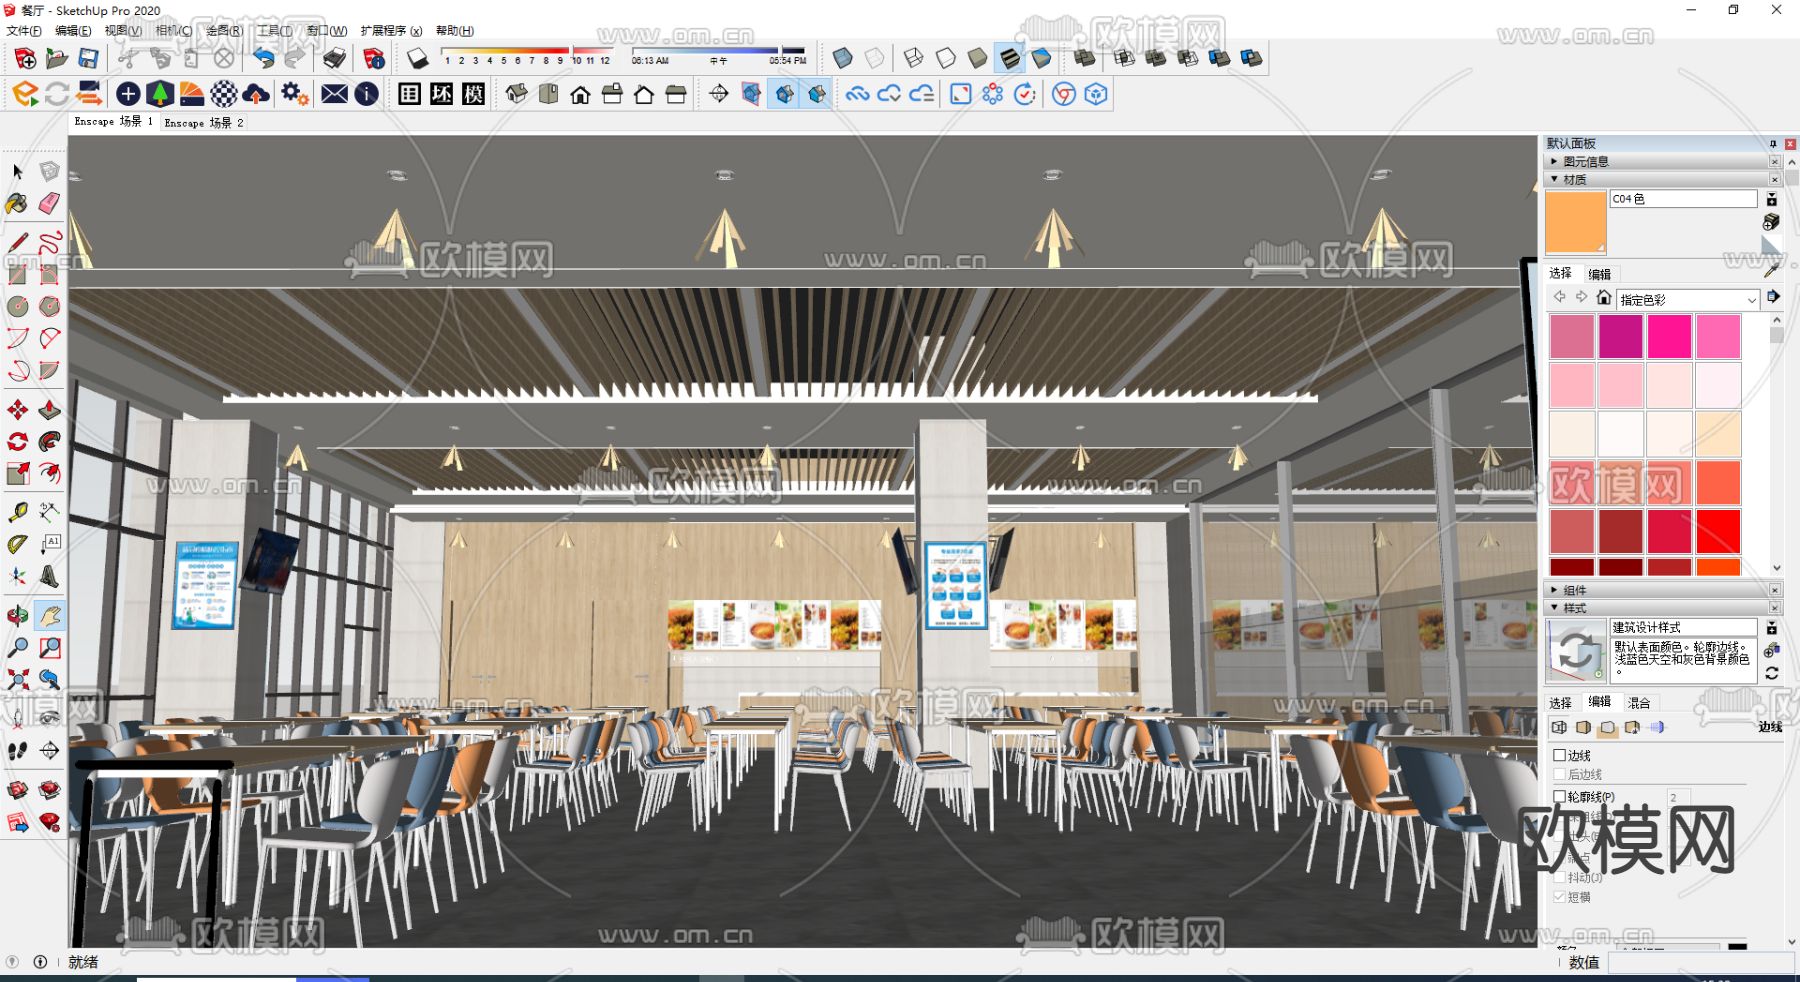Toggle X-ray face style icon
The image size is (1800, 982).
(842, 58)
